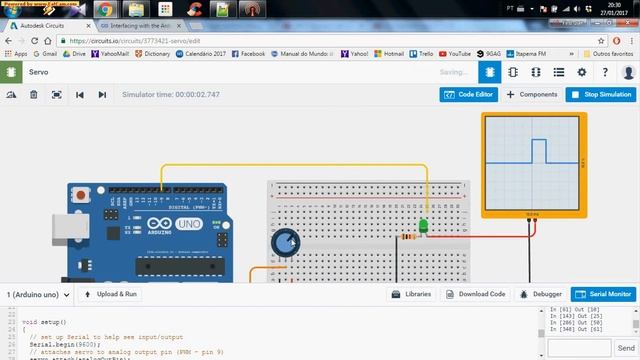Open the help question mark icon
Screen dimensions: 640x360
click(605, 72)
